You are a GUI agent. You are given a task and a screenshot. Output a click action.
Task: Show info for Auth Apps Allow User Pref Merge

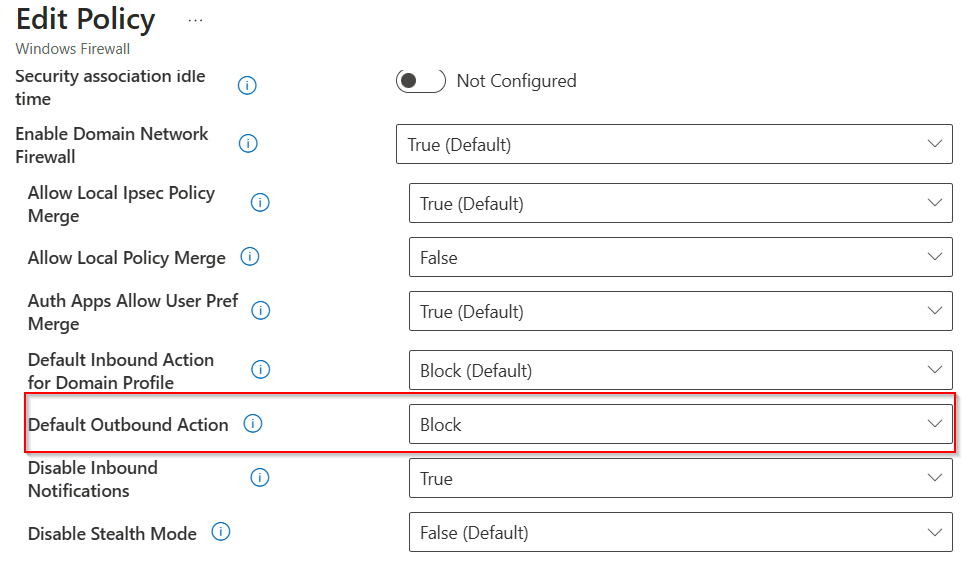260,311
